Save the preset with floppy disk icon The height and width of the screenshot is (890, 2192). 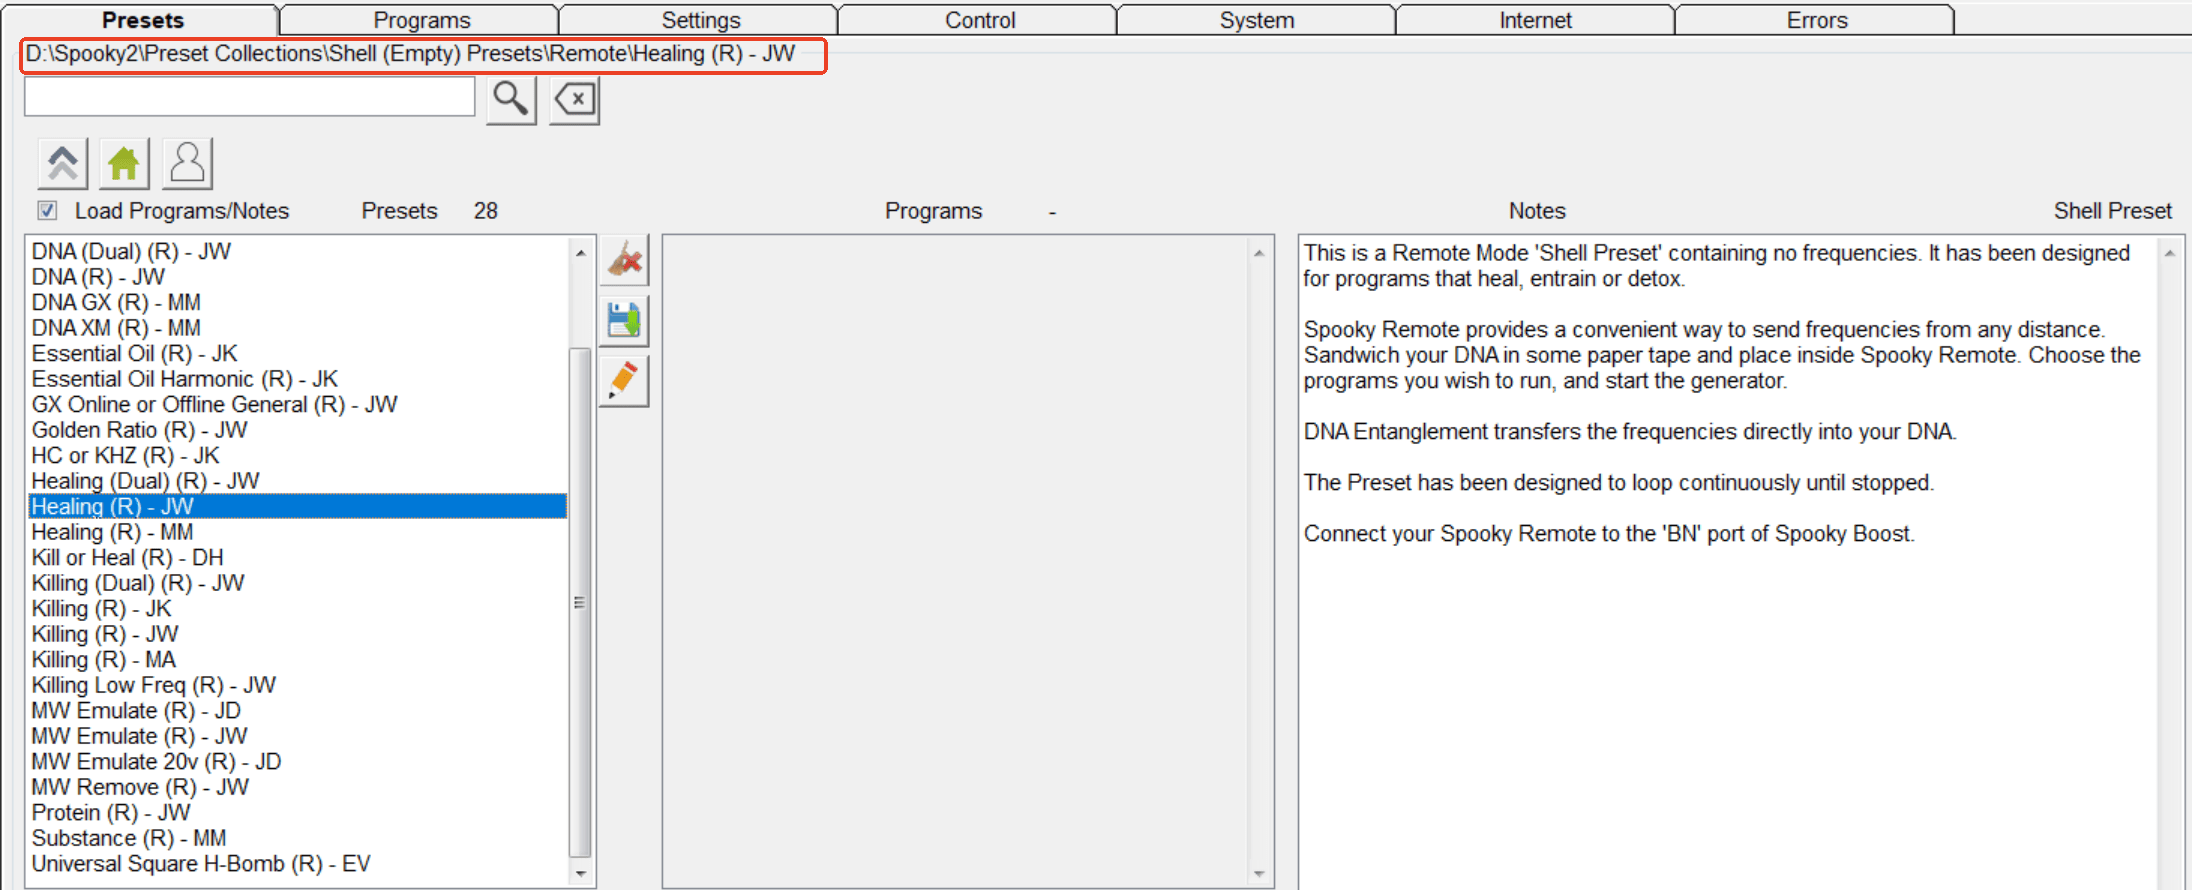tap(625, 321)
